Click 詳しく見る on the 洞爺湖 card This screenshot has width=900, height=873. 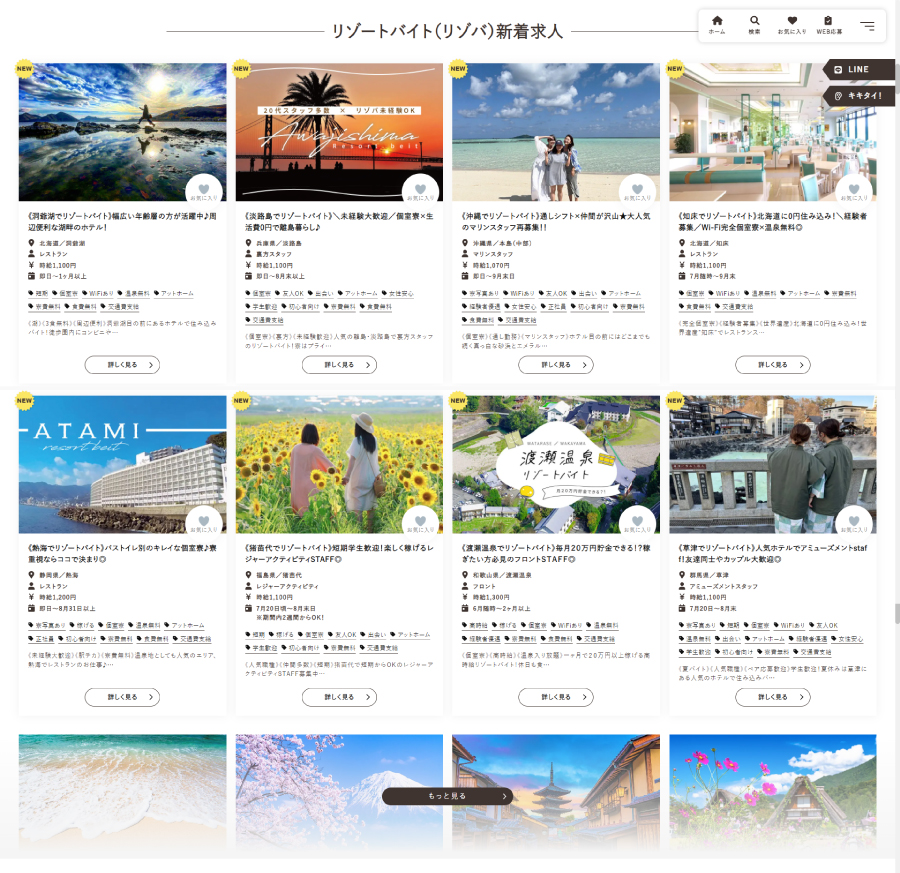click(x=122, y=365)
